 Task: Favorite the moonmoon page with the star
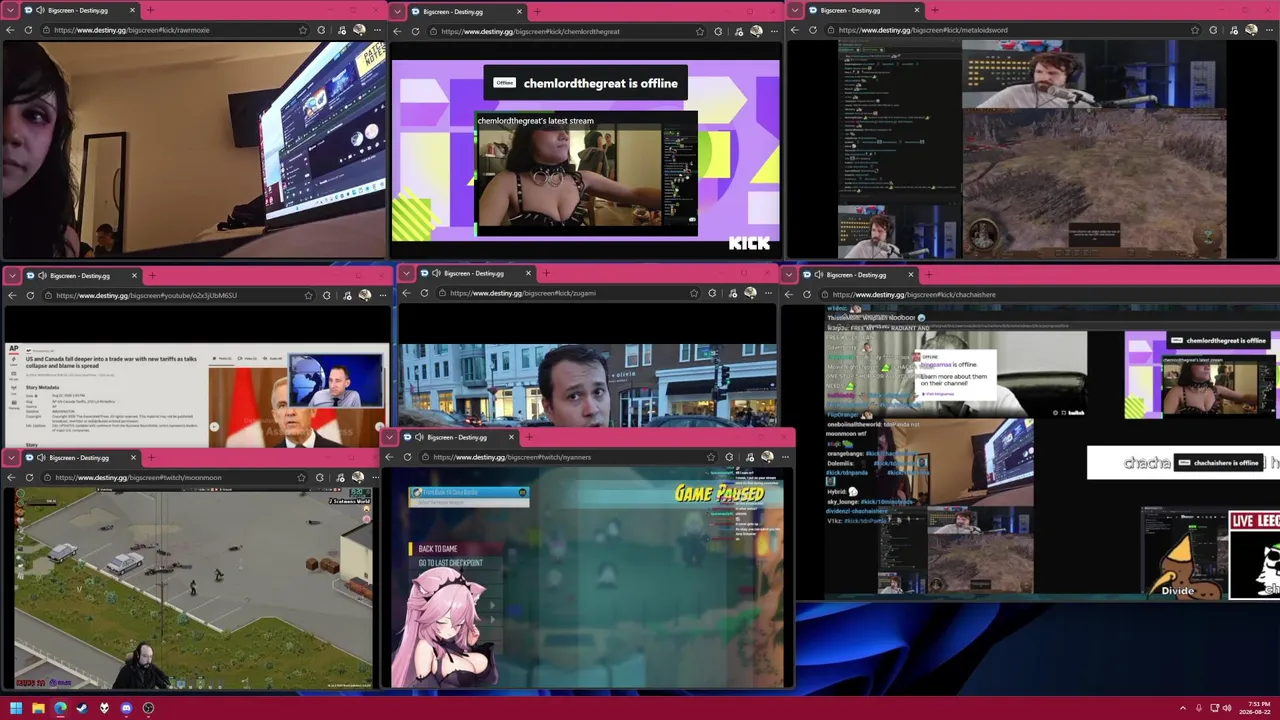(301, 477)
